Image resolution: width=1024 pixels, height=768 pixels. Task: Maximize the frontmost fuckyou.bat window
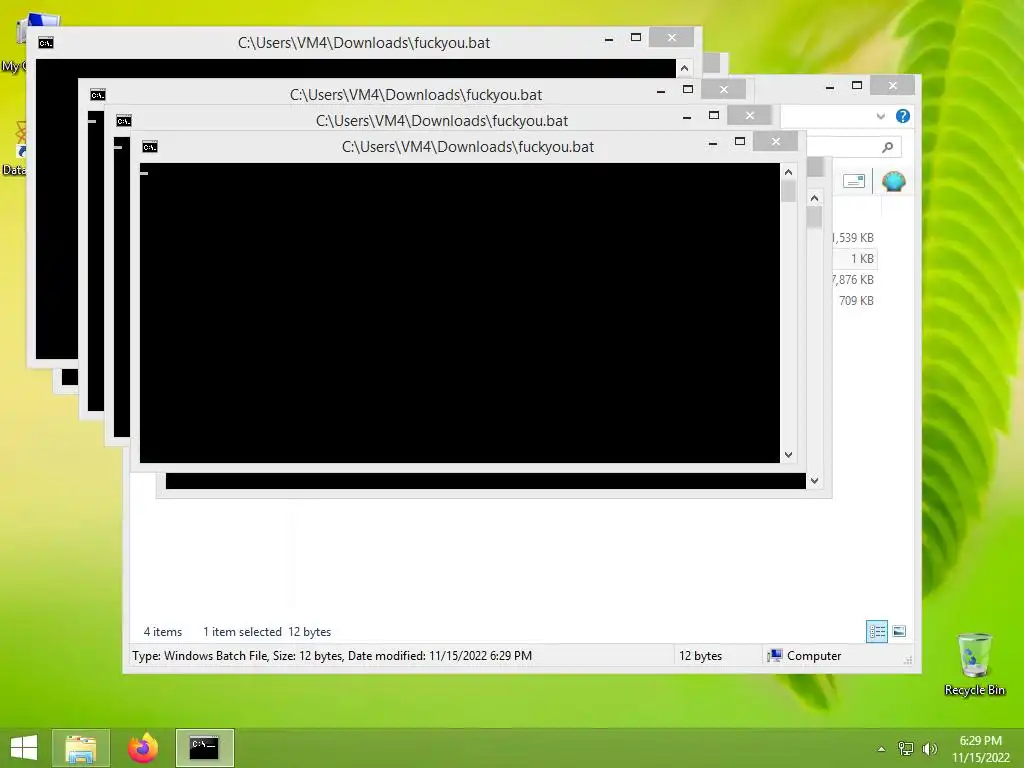(740, 142)
